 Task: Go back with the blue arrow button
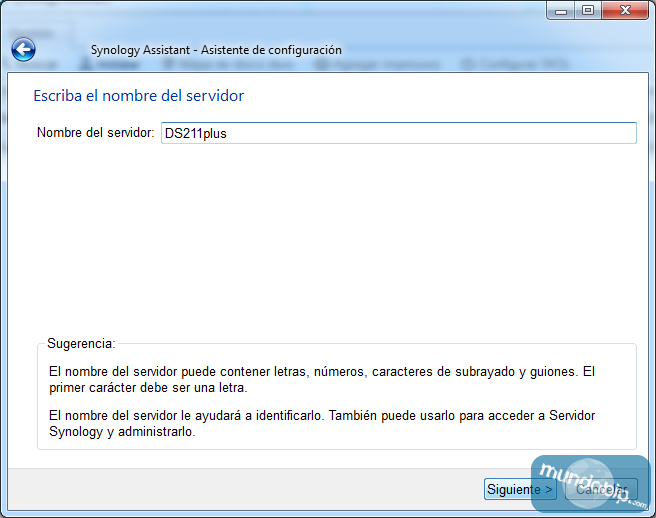click(x=23, y=50)
